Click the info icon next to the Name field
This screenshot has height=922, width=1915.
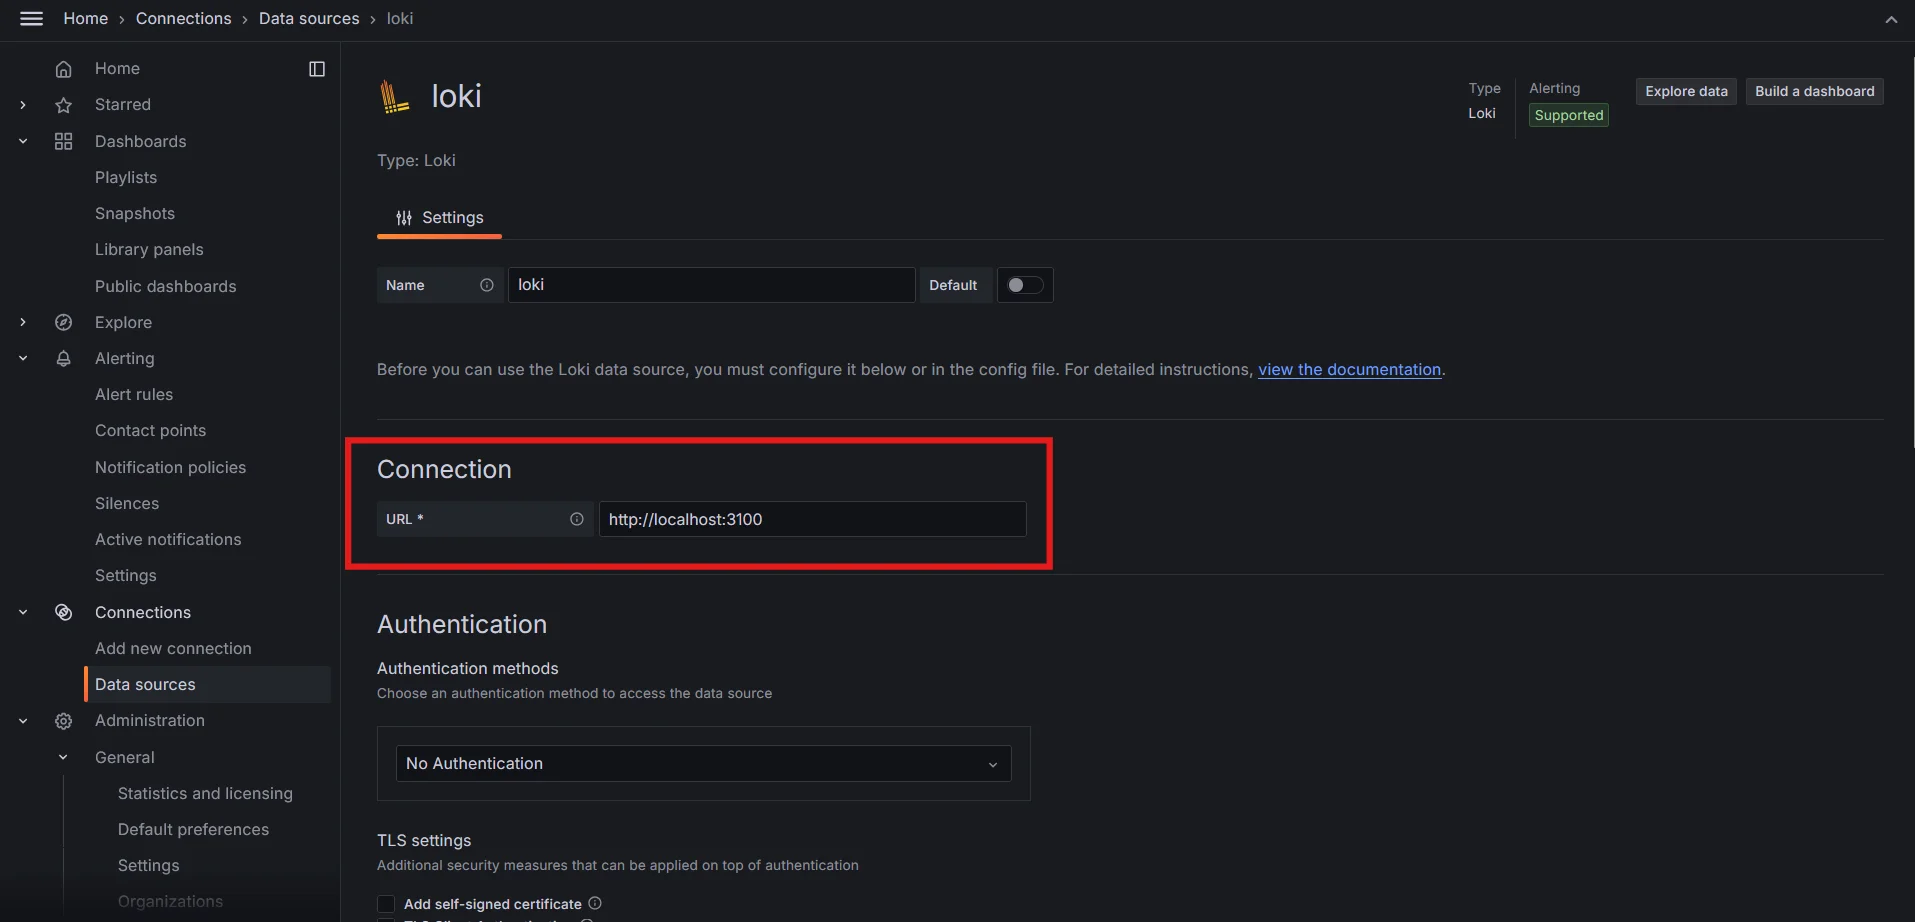pyautogui.click(x=487, y=285)
